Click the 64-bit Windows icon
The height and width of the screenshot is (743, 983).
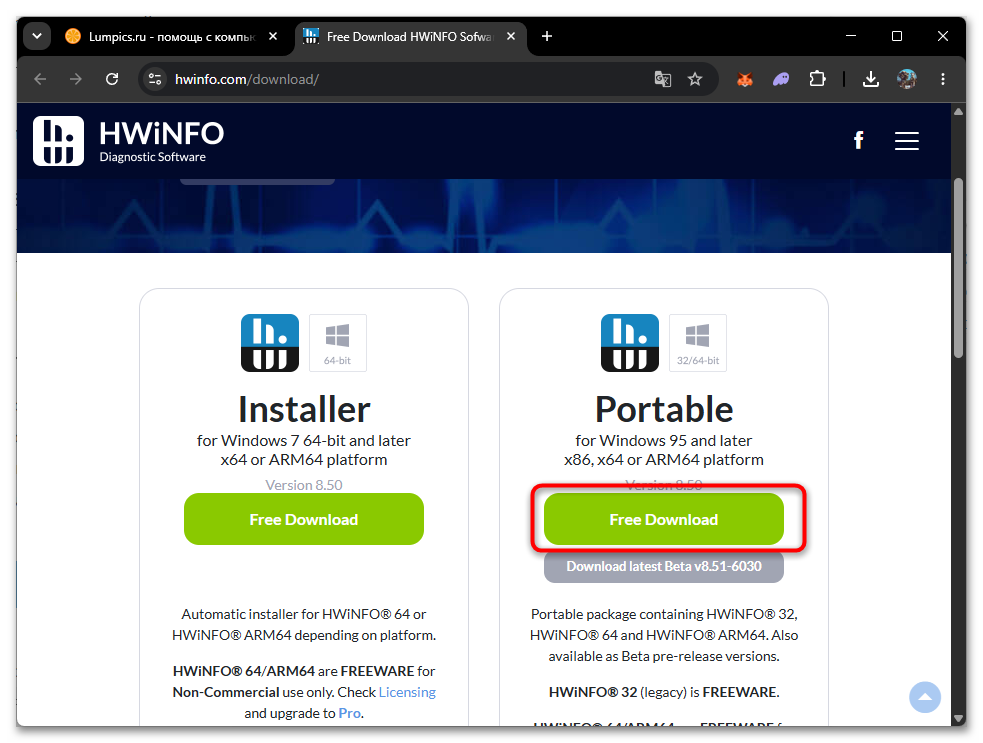[x=337, y=343]
